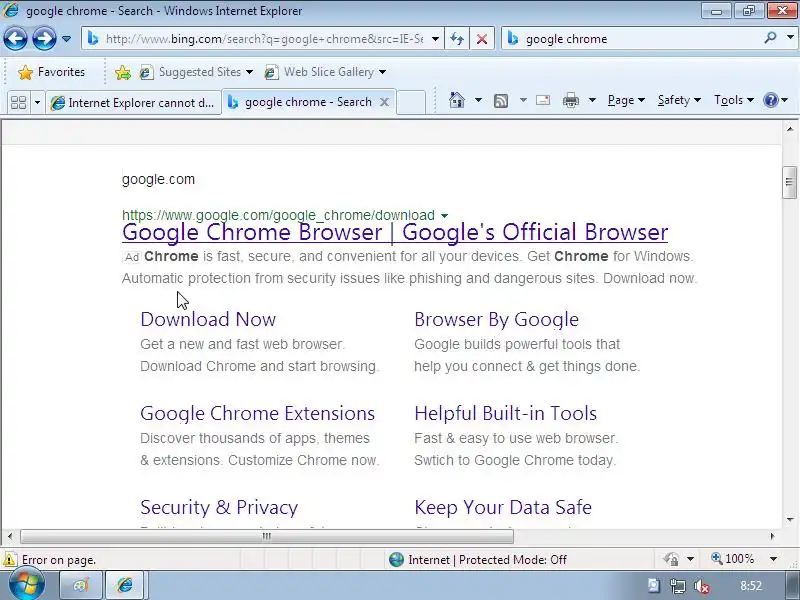
Task: Open Security & Privacy link
Action: click(219, 507)
